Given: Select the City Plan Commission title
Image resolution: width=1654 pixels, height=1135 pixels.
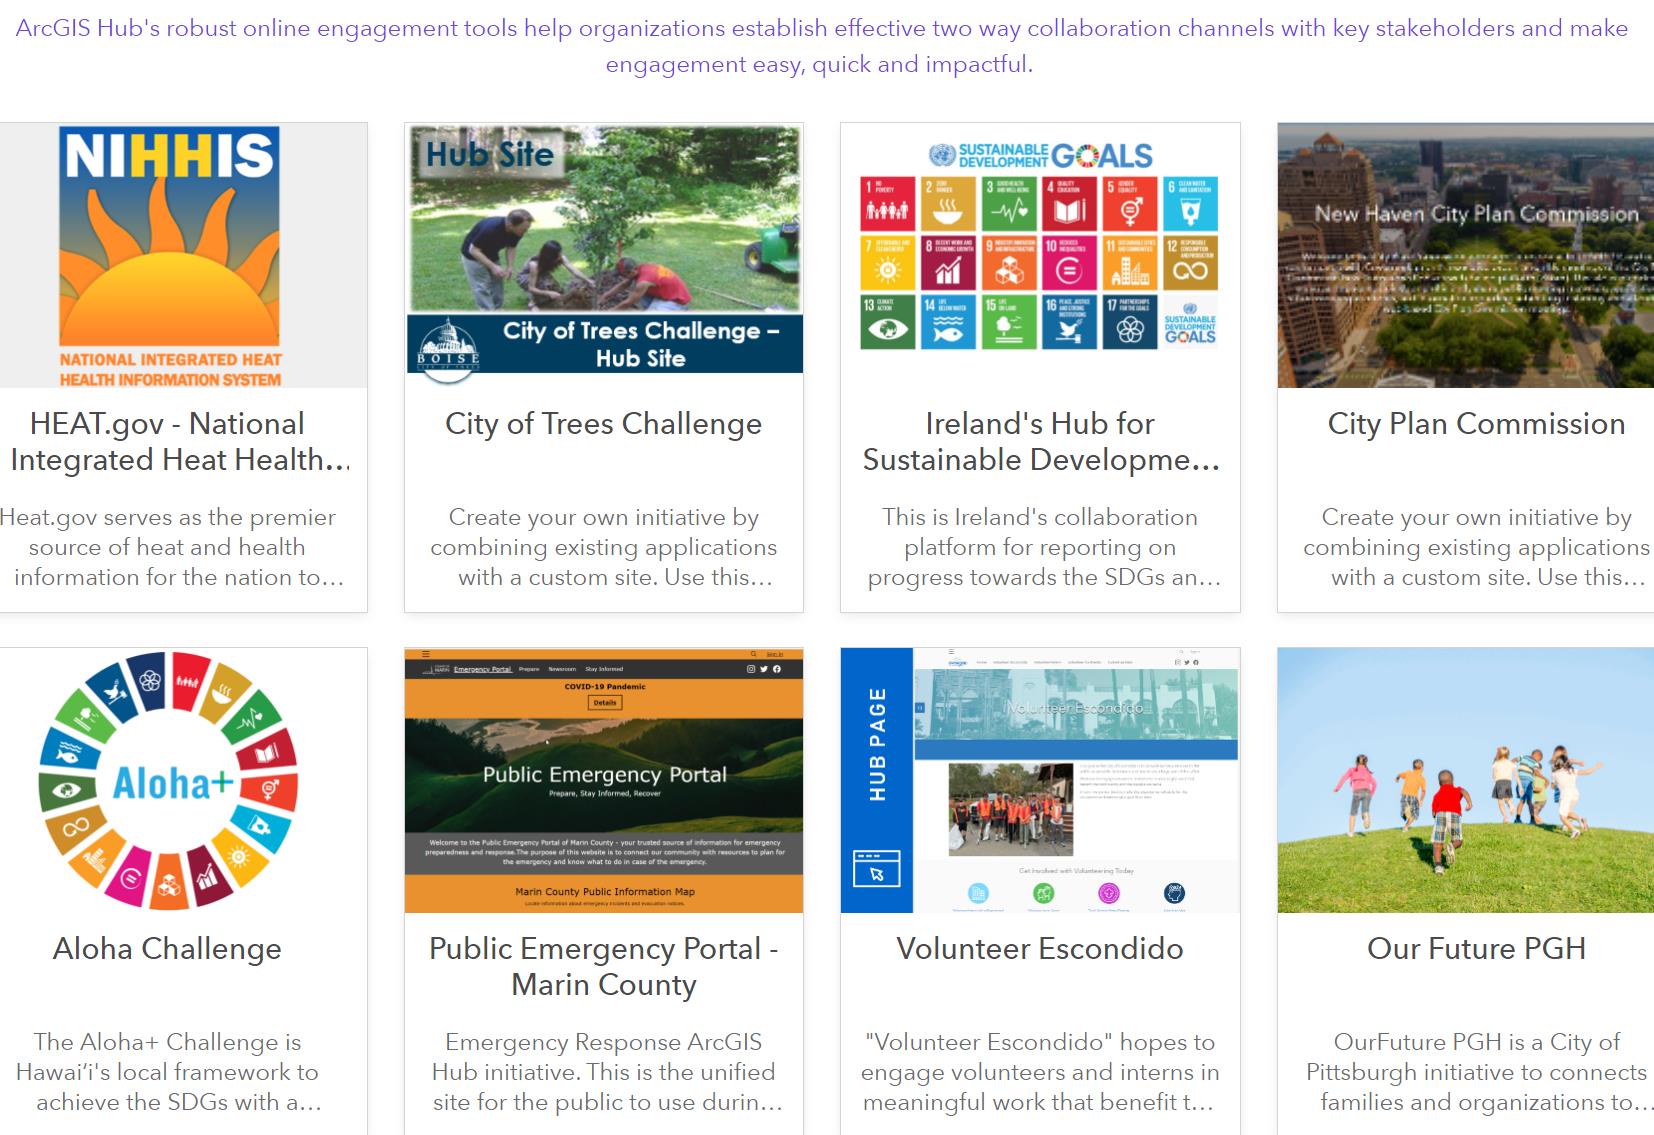Looking at the screenshot, I should pos(1476,424).
